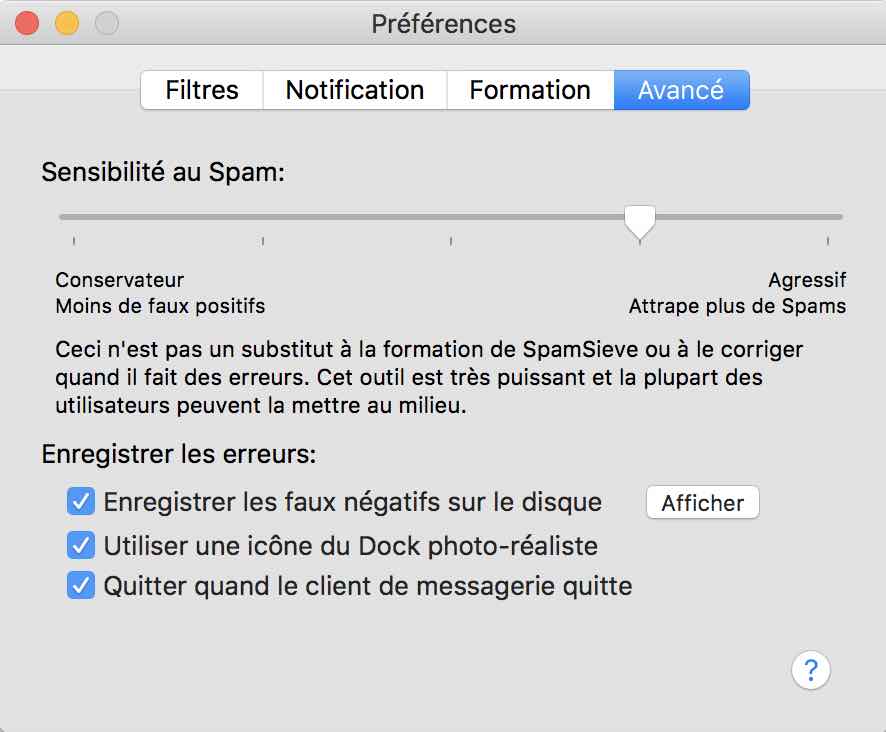Click the Afficher button
This screenshot has height=732, width=886.
point(702,502)
